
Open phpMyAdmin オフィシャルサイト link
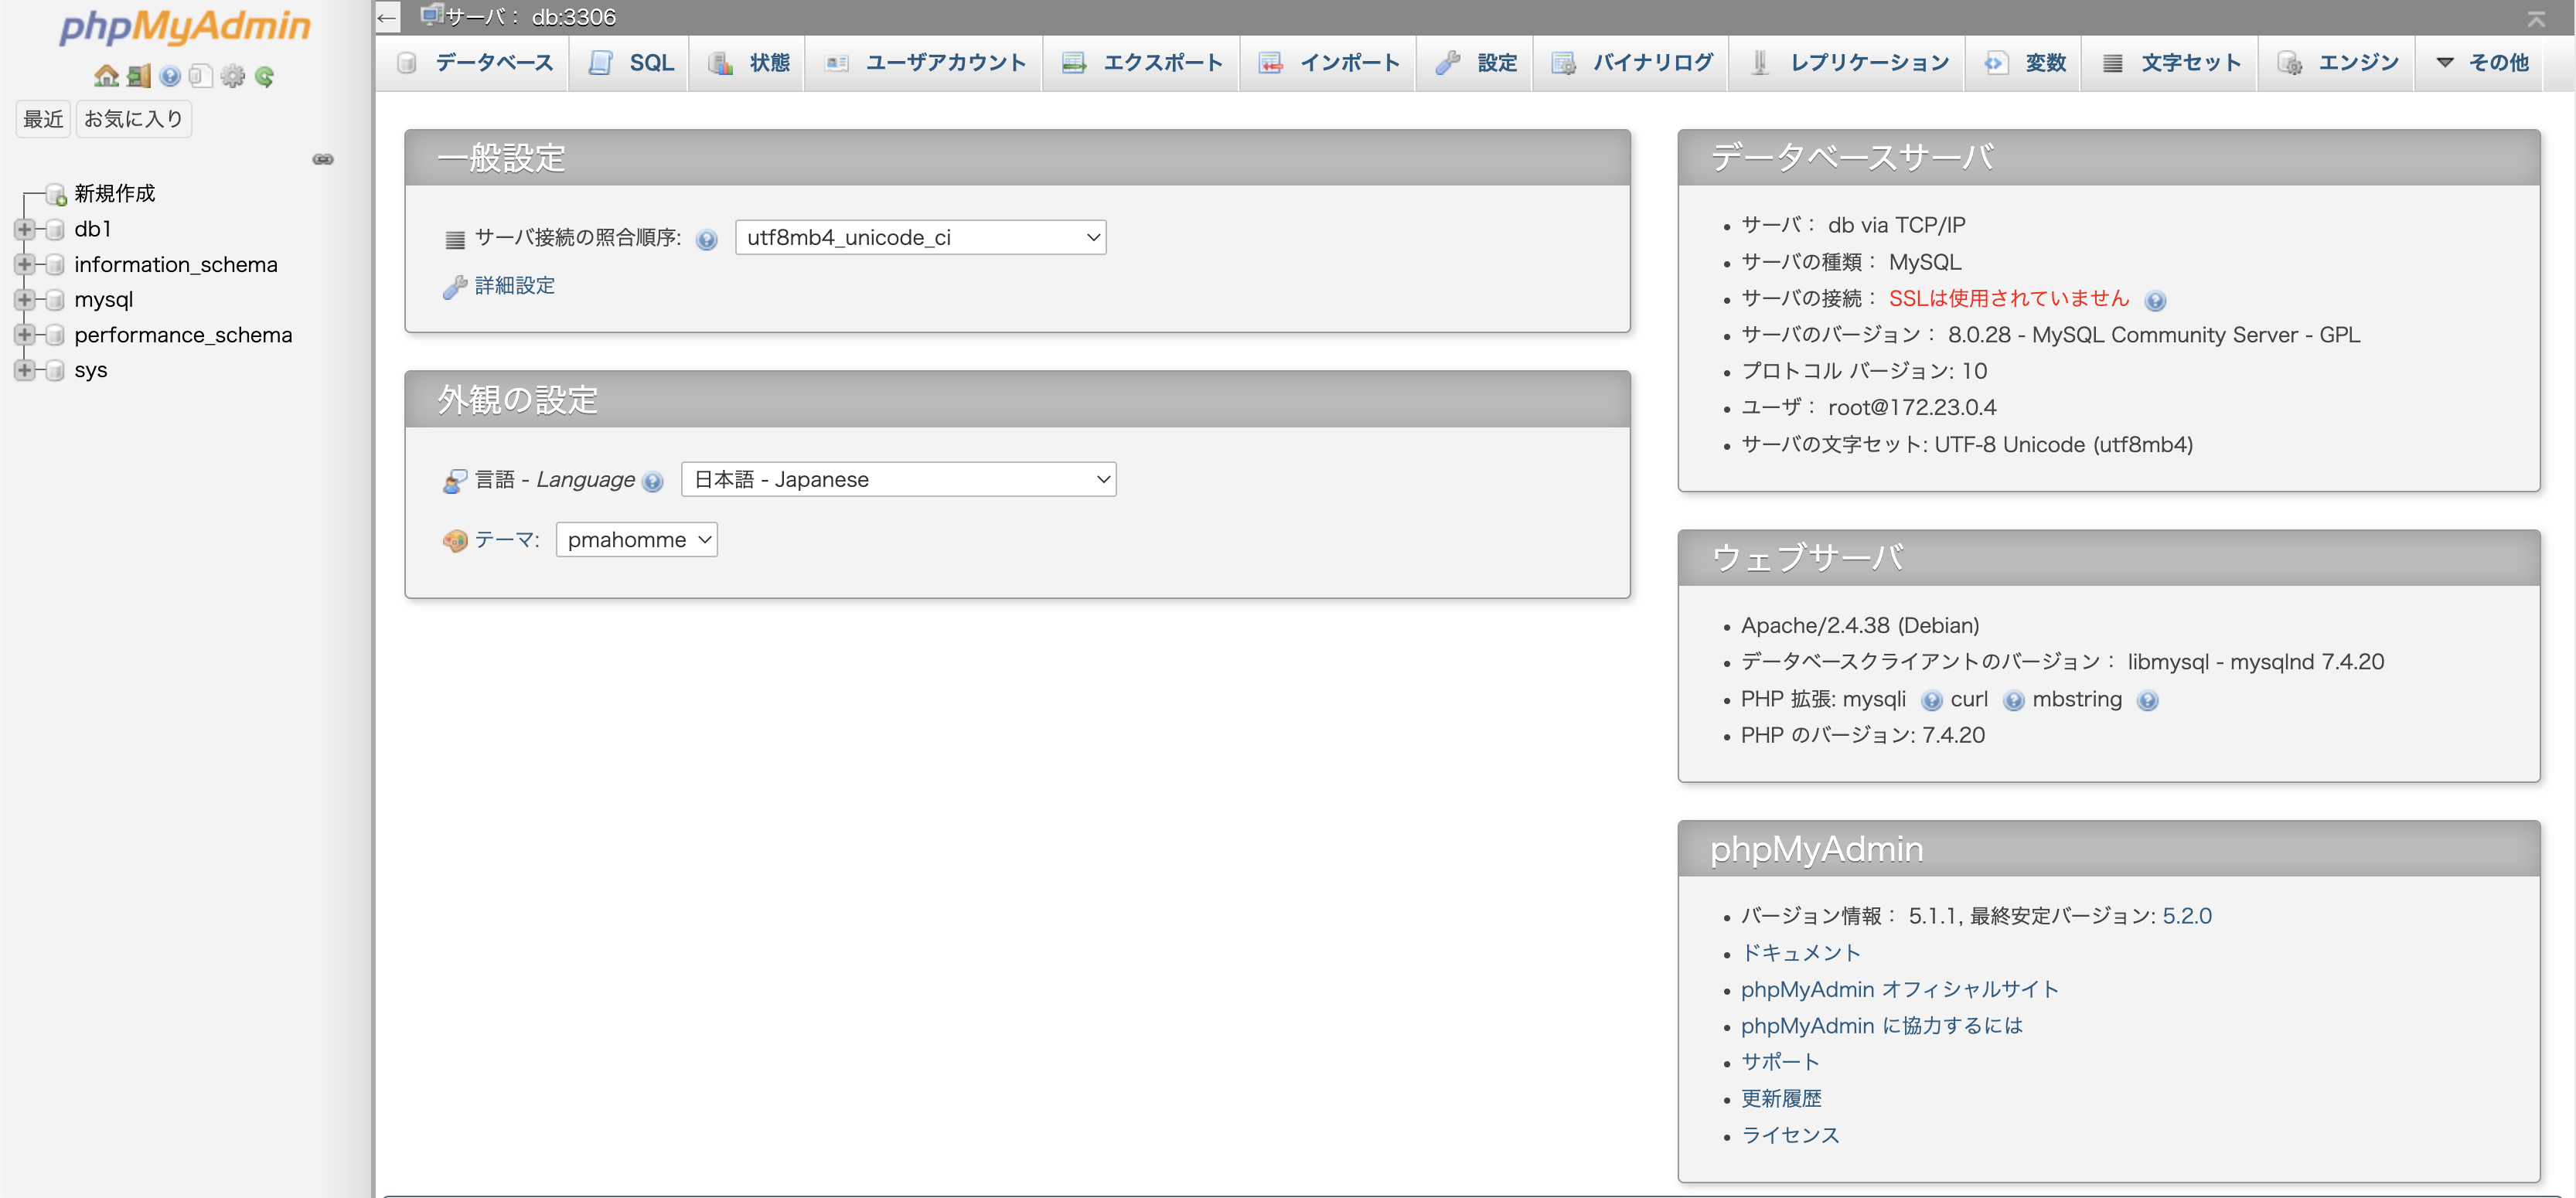pos(1900,990)
